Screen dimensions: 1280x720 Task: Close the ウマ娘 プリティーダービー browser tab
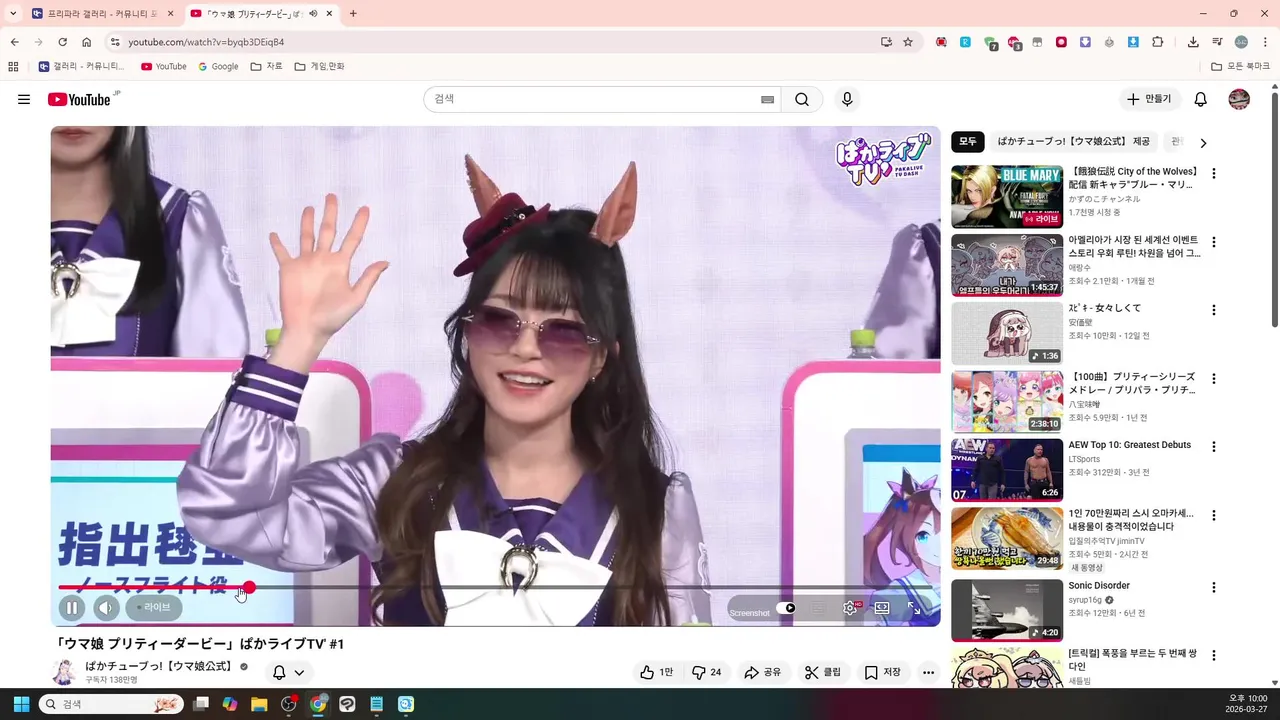pyautogui.click(x=329, y=14)
